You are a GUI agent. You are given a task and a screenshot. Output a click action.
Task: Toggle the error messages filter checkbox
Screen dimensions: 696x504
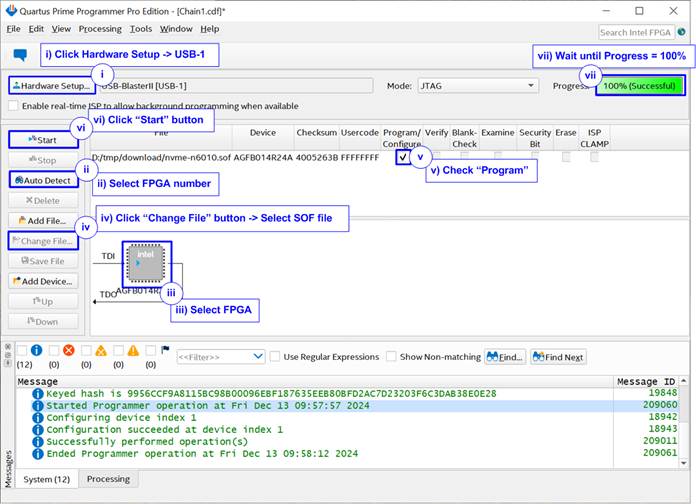coord(54,350)
